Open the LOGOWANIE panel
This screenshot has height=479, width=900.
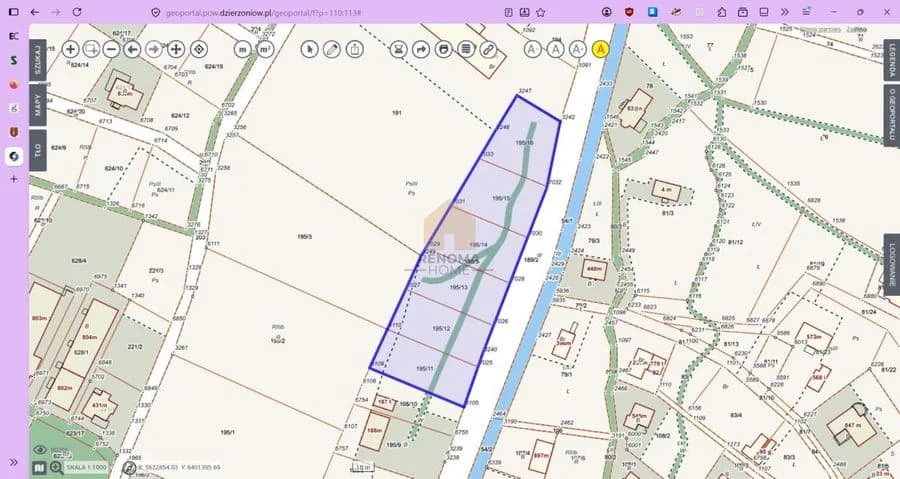click(x=891, y=264)
